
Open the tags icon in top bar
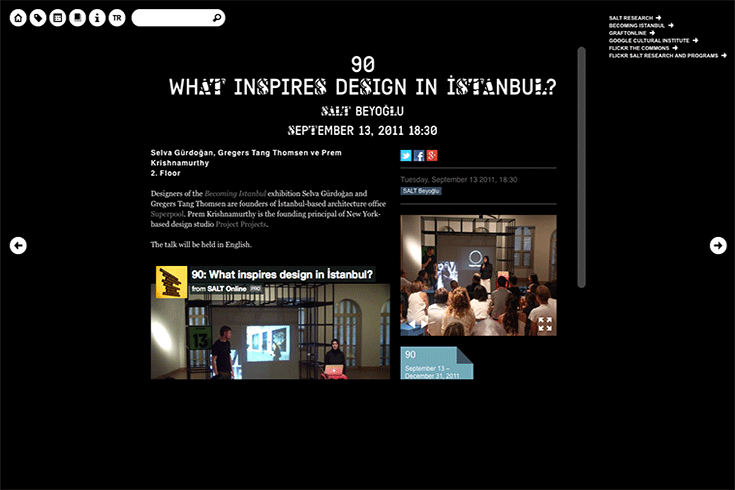tap(38, 18)
